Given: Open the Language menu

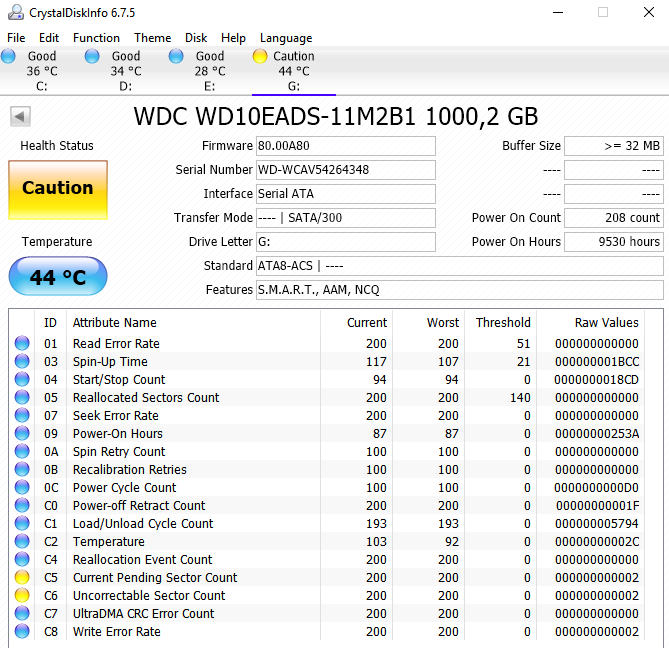Looking at the screenshot, I should [286, 38].
